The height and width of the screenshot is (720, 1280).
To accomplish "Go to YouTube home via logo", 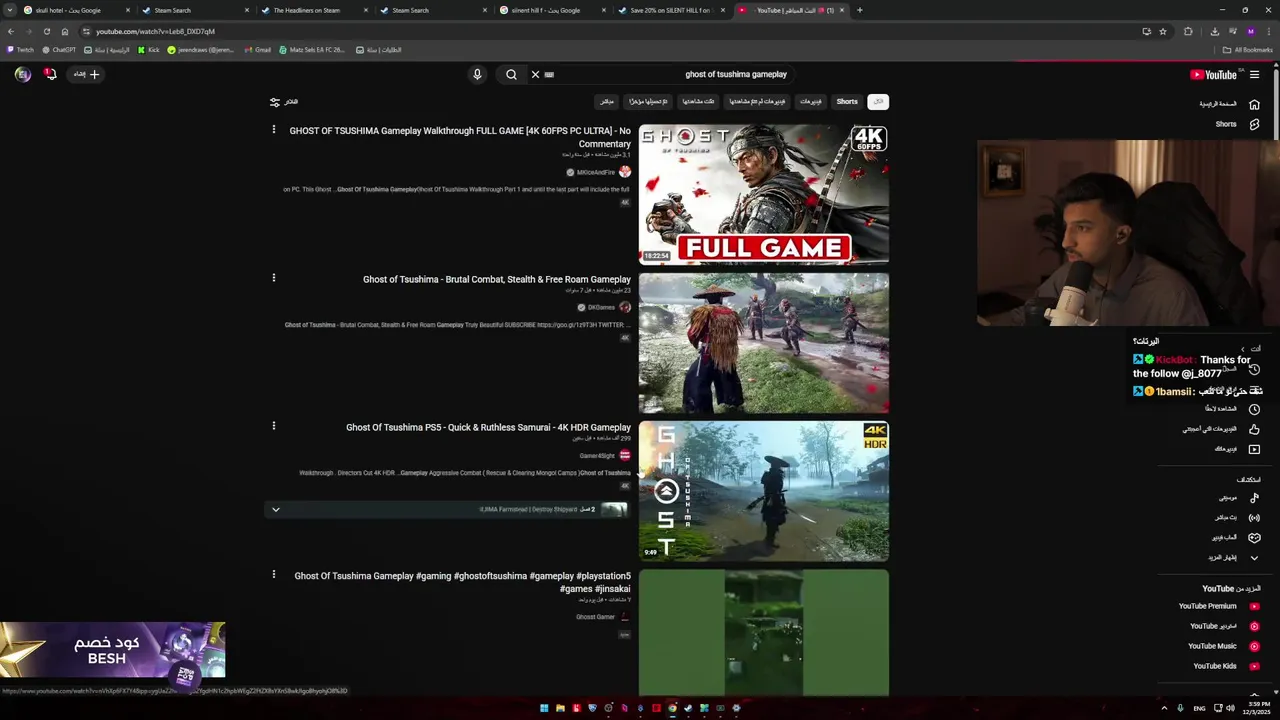I will pyautogui.click(x=1213, y=74).
